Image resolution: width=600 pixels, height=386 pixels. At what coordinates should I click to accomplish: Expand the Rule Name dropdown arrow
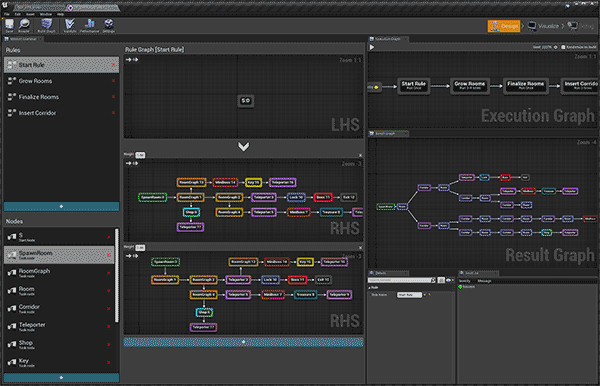pos(424,295)
